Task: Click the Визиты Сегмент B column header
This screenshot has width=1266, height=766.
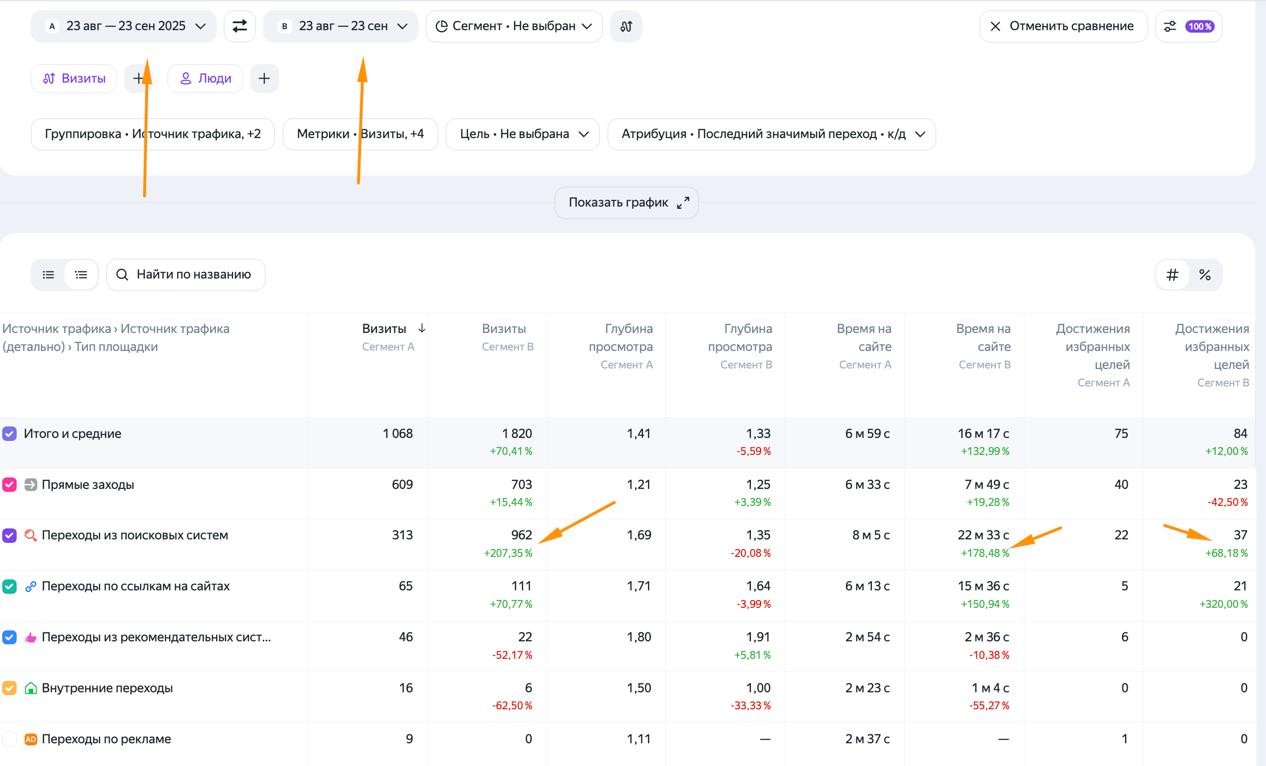Action: pos(505,337)
